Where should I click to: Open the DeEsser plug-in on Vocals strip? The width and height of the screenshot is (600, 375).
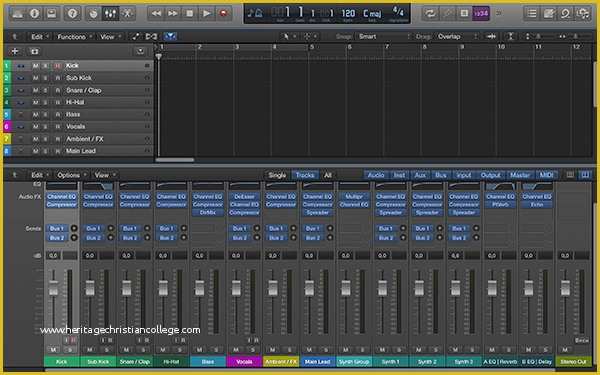click(x=244, y=197)
